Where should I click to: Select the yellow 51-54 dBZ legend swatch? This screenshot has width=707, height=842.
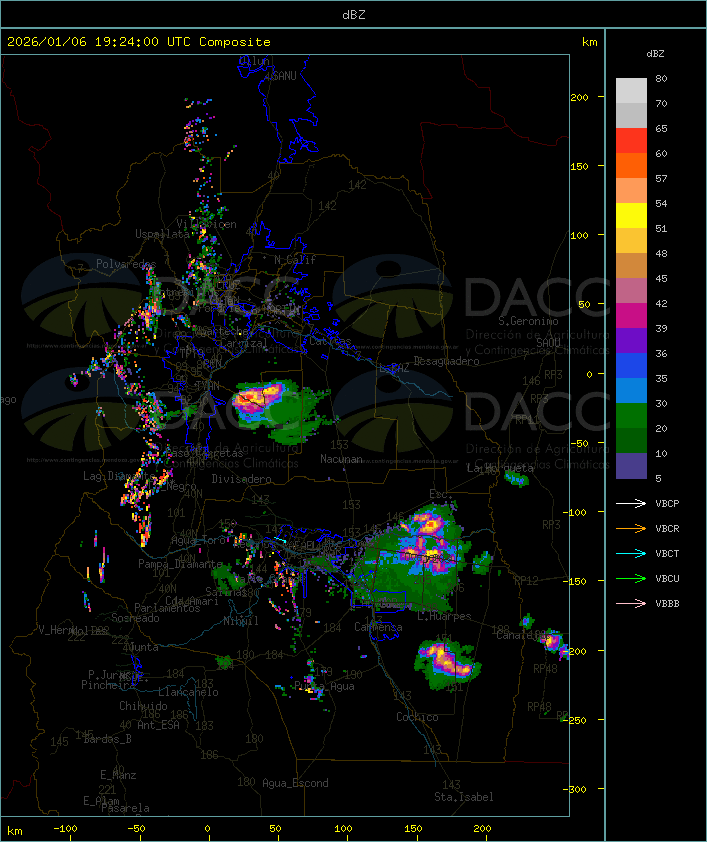click(x=631, y=216)
